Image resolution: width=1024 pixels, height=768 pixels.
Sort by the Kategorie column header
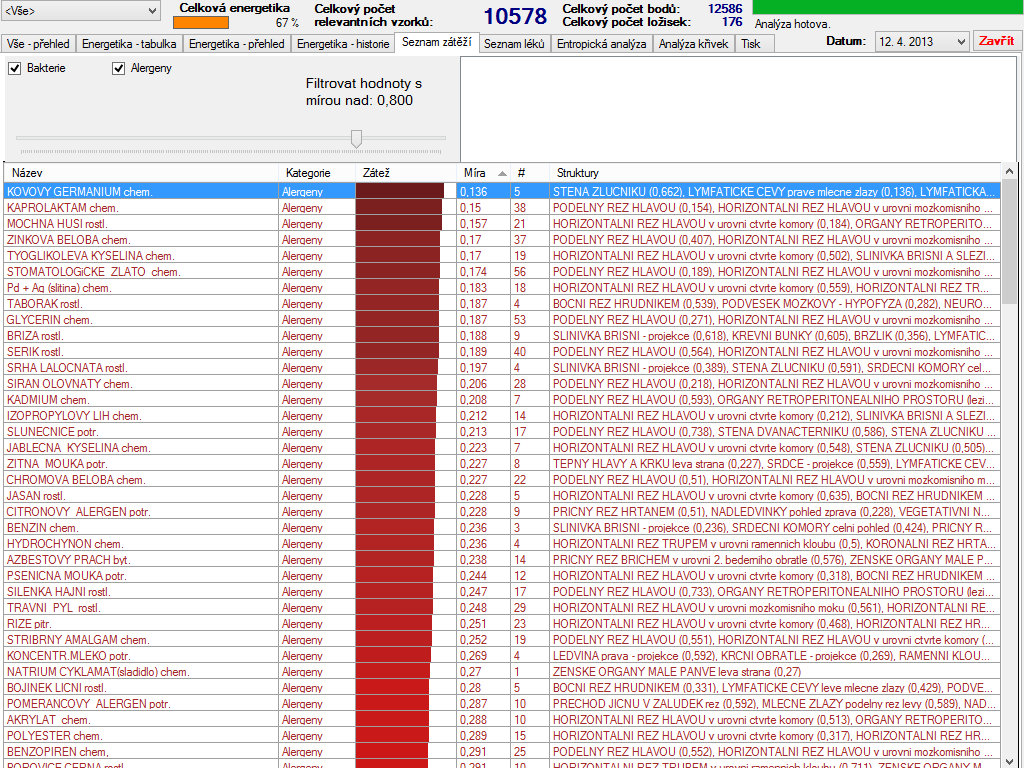click(317, 173)
